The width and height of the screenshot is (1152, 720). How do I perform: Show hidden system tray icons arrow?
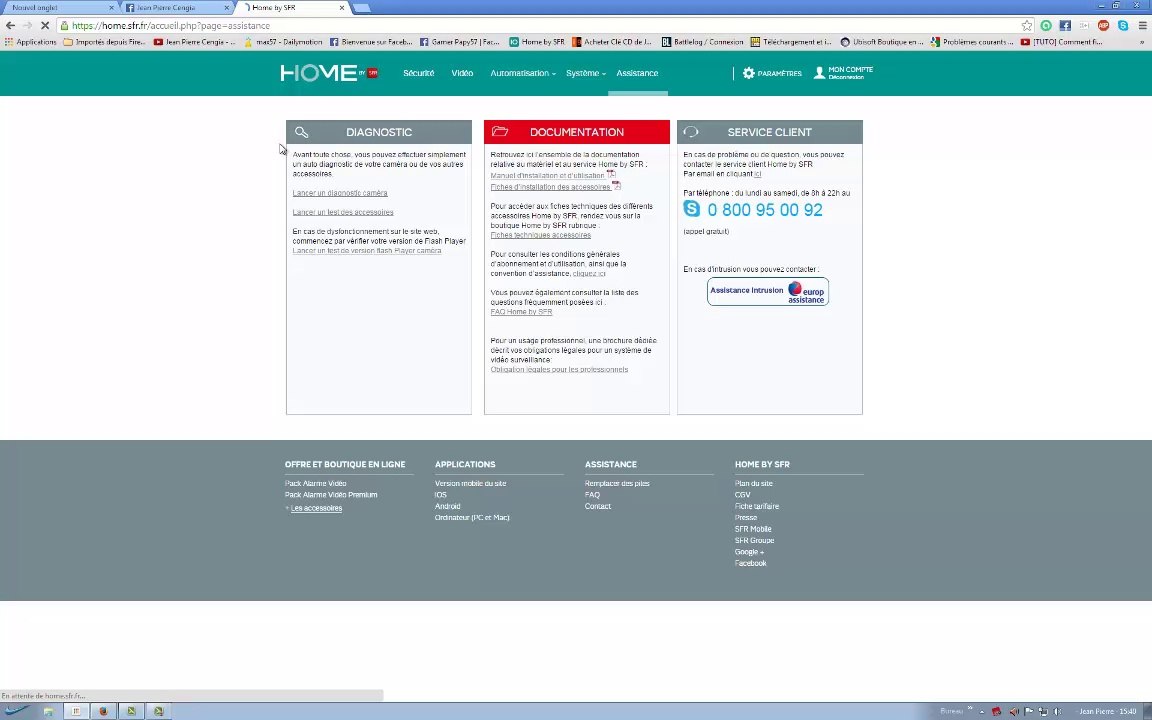[982, 711]
